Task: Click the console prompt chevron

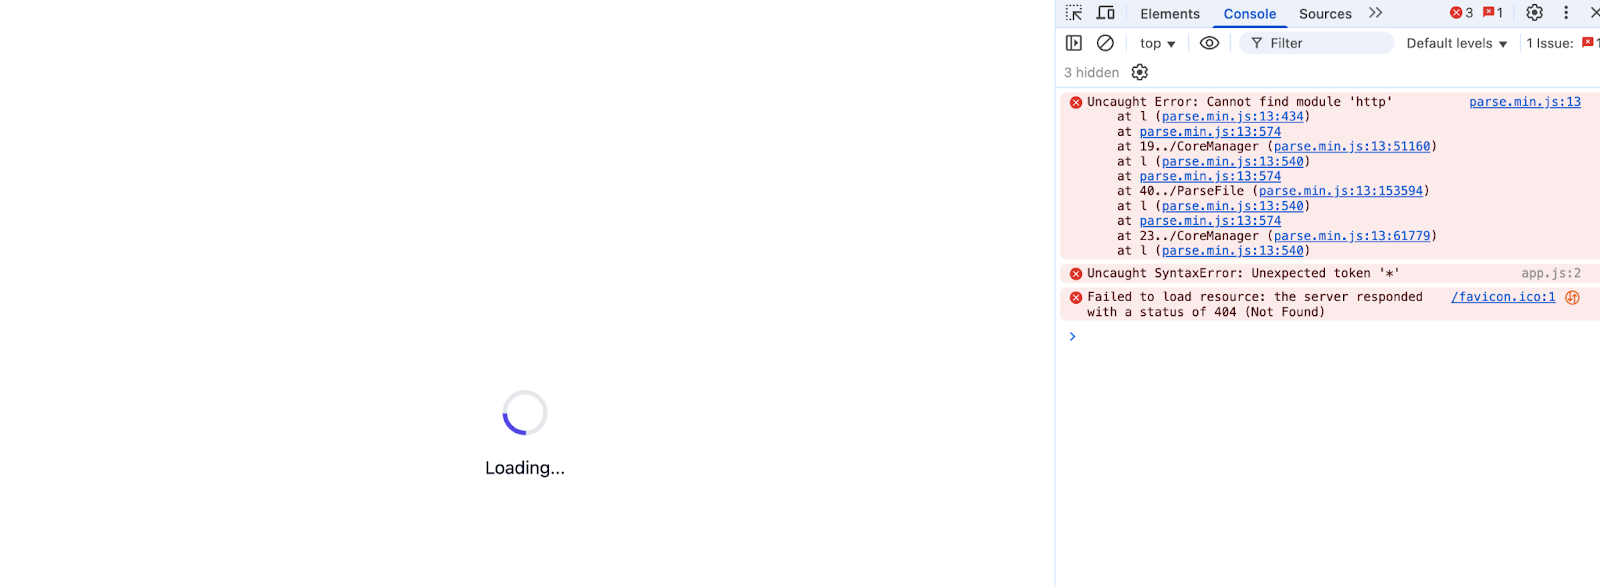Action: (1072, 336)
